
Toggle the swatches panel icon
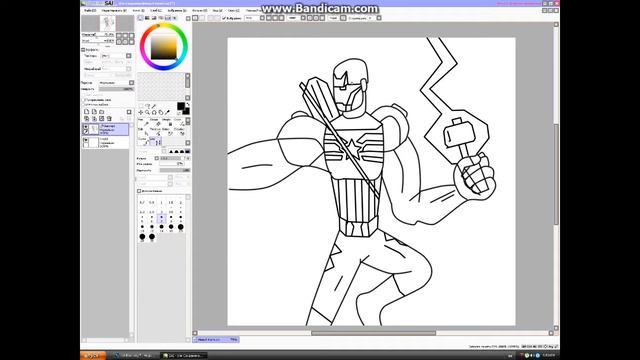pos(168,18)
